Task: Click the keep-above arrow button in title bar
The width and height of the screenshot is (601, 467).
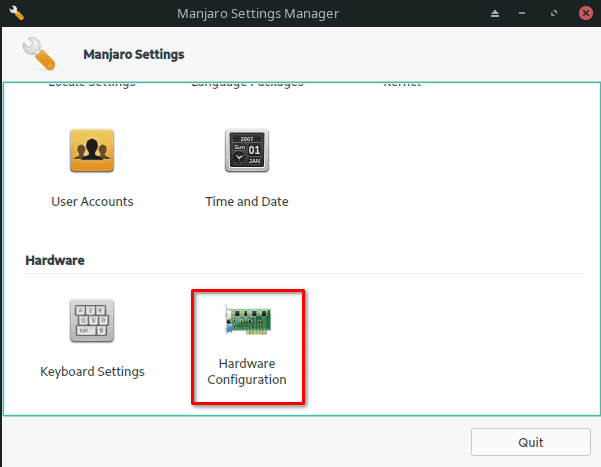Action: 495,14
